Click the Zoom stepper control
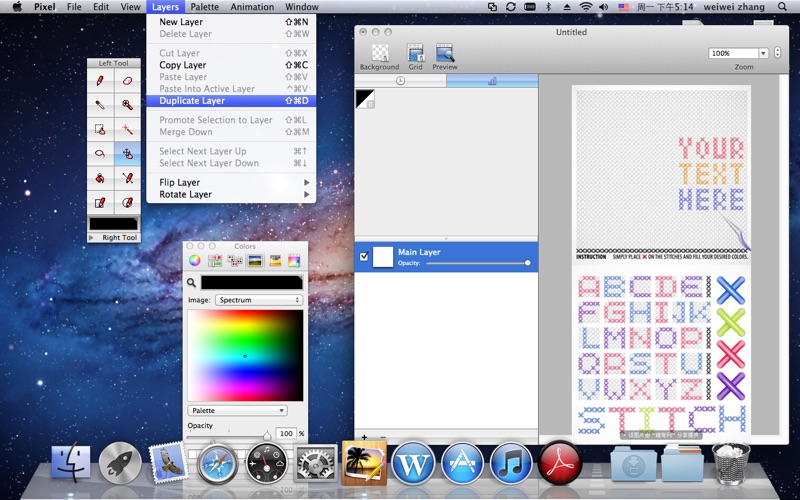800x500 pixels. point(777,53)
